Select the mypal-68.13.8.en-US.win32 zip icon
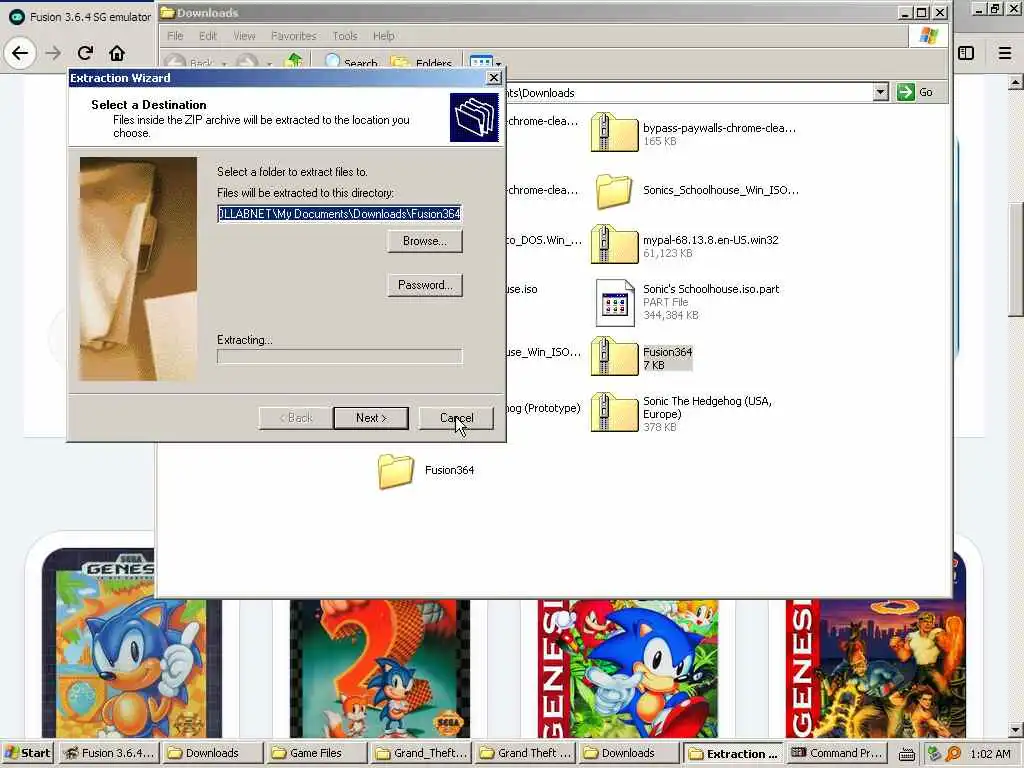The image size is (1024, 768). (614, 244)
